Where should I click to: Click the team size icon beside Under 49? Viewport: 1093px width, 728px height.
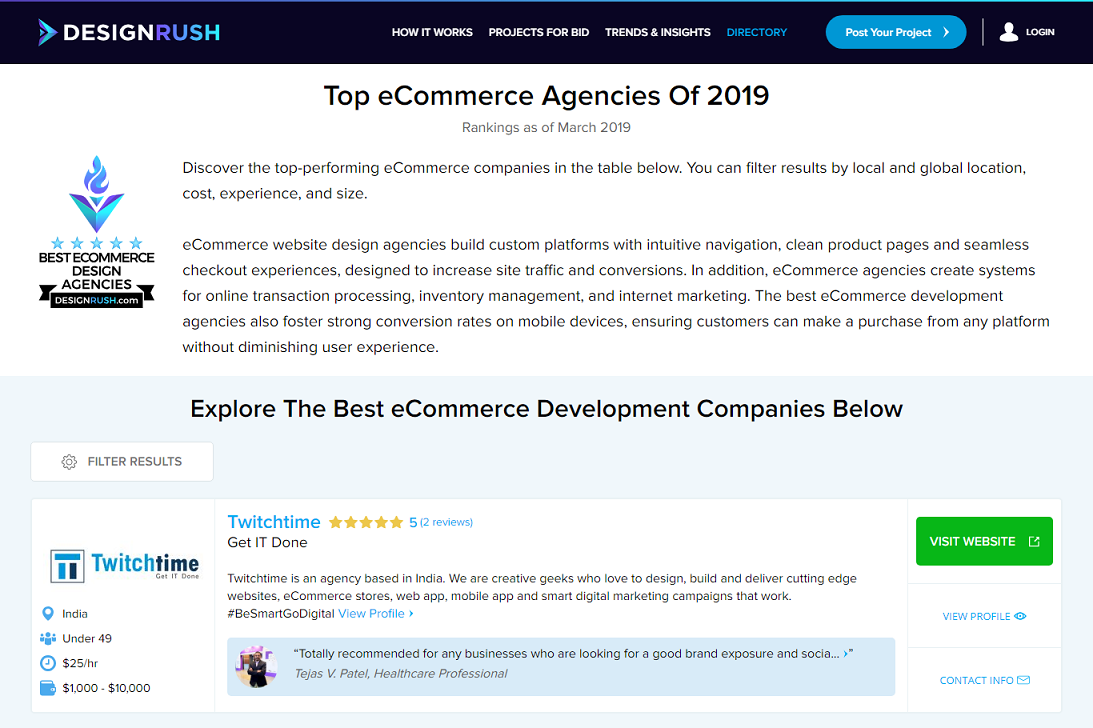(48, 638)
